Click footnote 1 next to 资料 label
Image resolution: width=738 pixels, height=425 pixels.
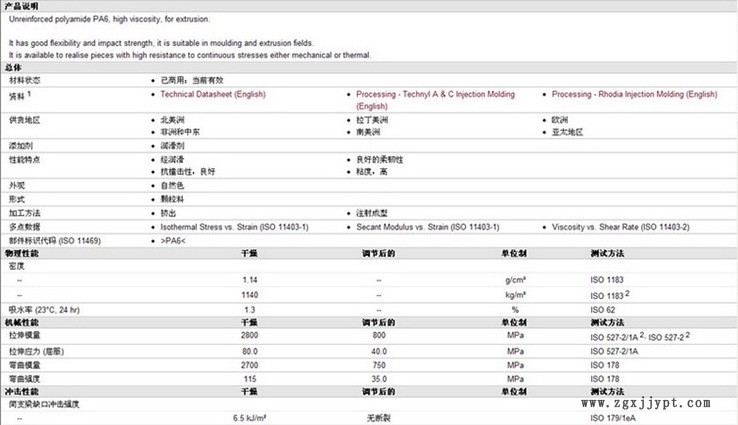click(29, 93)
